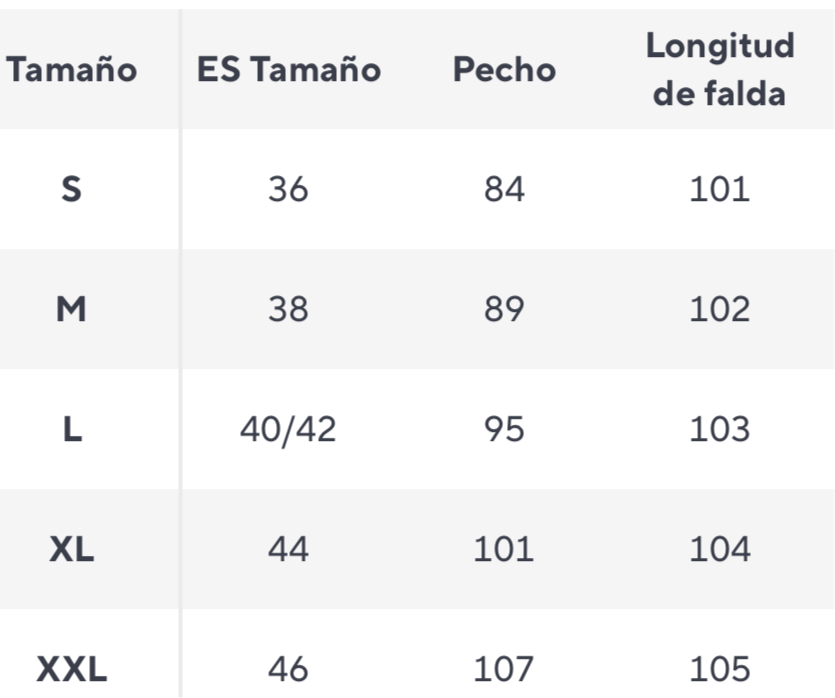Click skirt length value 103
This screenshot has height=698, width=835.
point(719,430)
